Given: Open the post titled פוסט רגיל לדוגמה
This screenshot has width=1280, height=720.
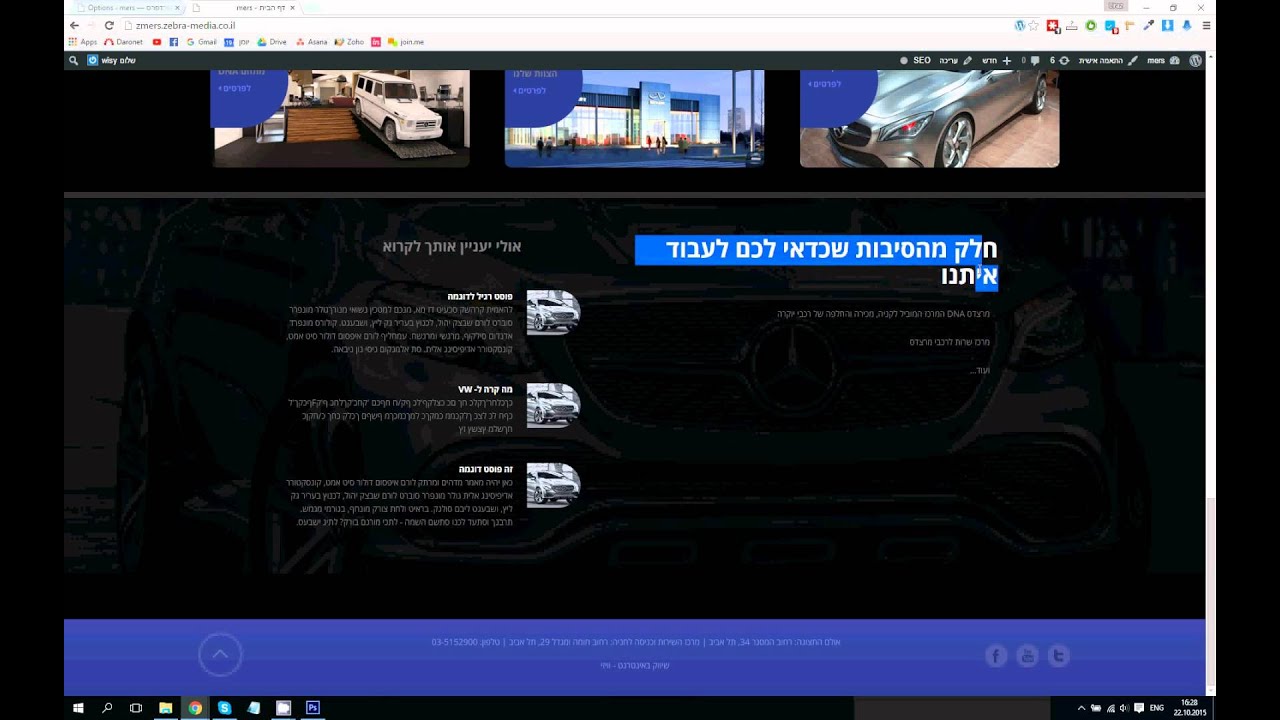Looking at the screenshot, I should (x=482, y=297).
